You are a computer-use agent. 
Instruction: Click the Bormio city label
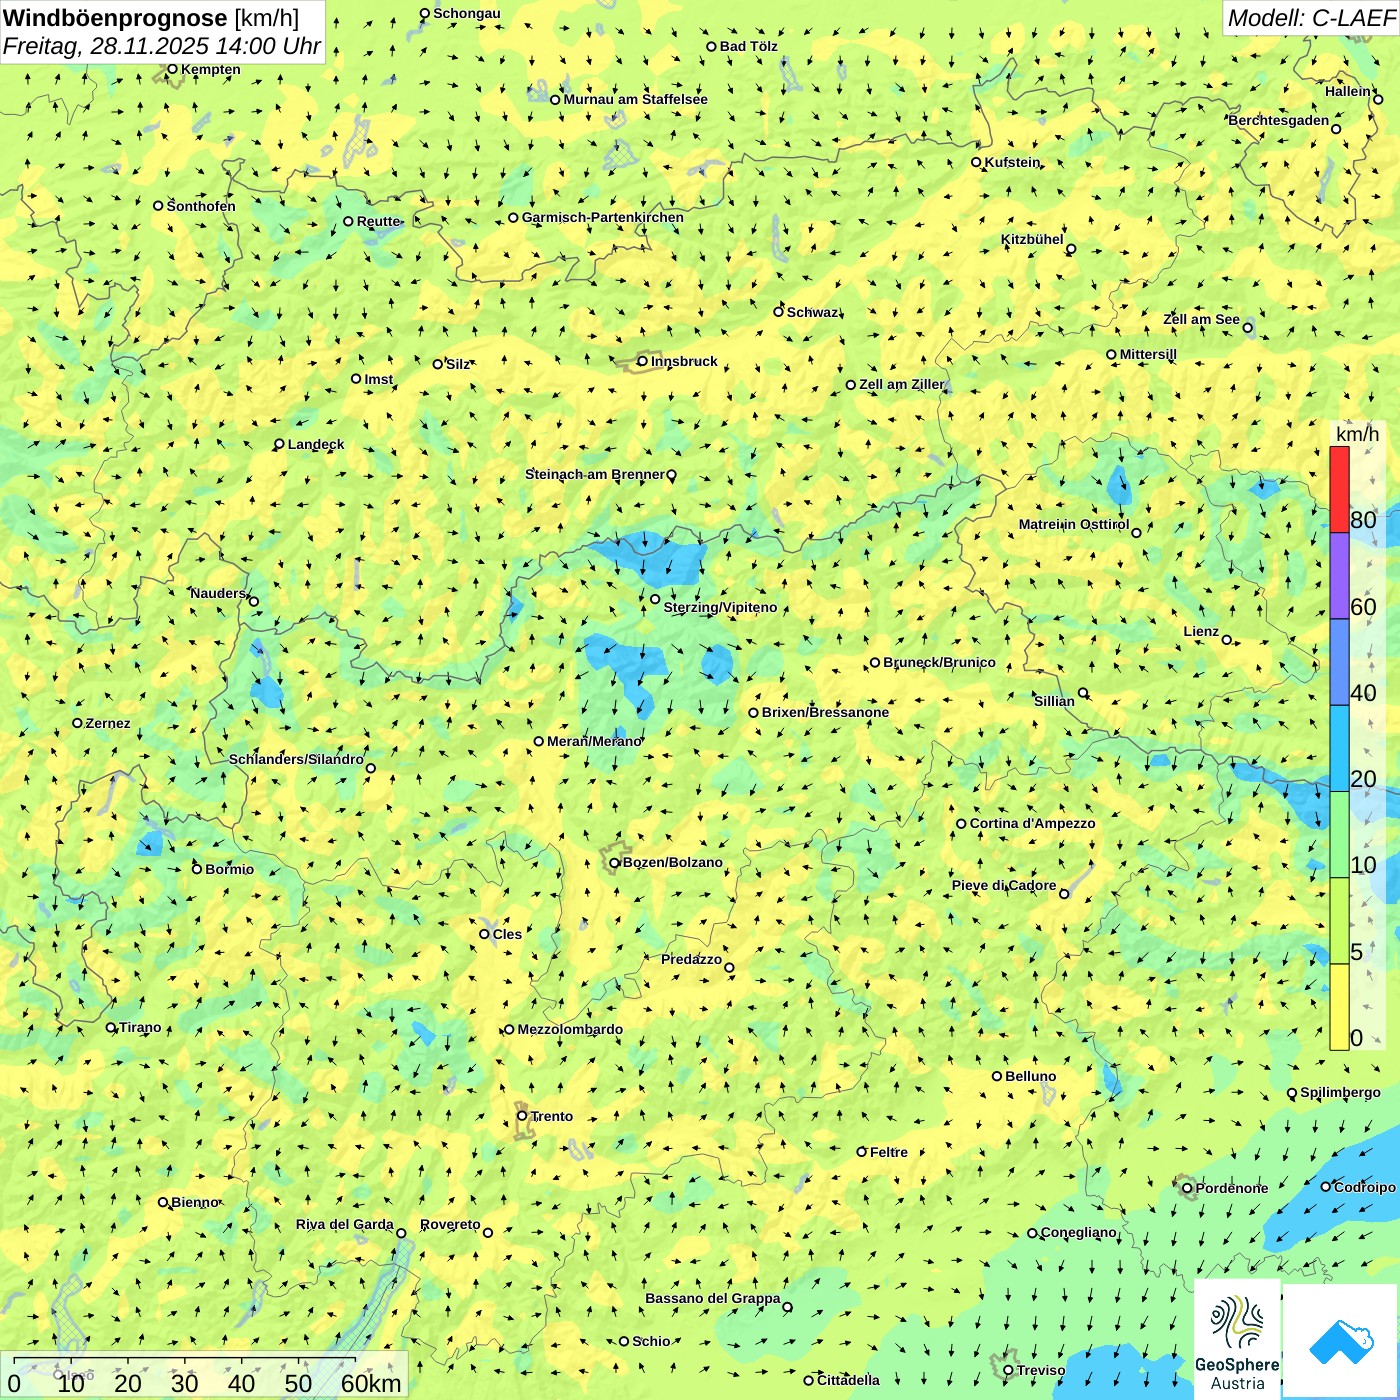click(230, 869)
